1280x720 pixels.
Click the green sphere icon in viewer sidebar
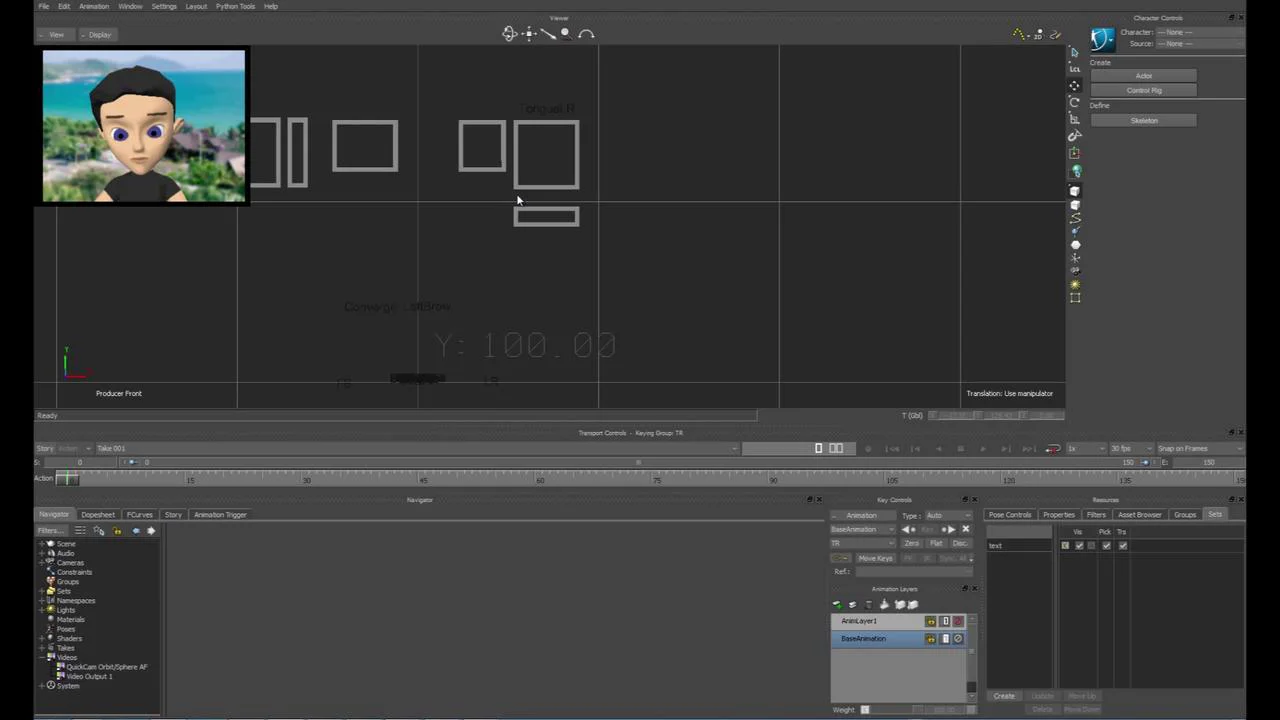[1076, 171]
